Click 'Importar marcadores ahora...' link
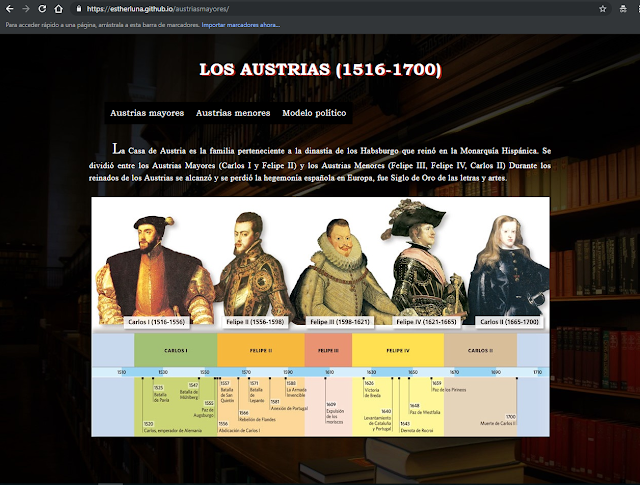The width and height of the screenshot is (640, 485). 241,25
